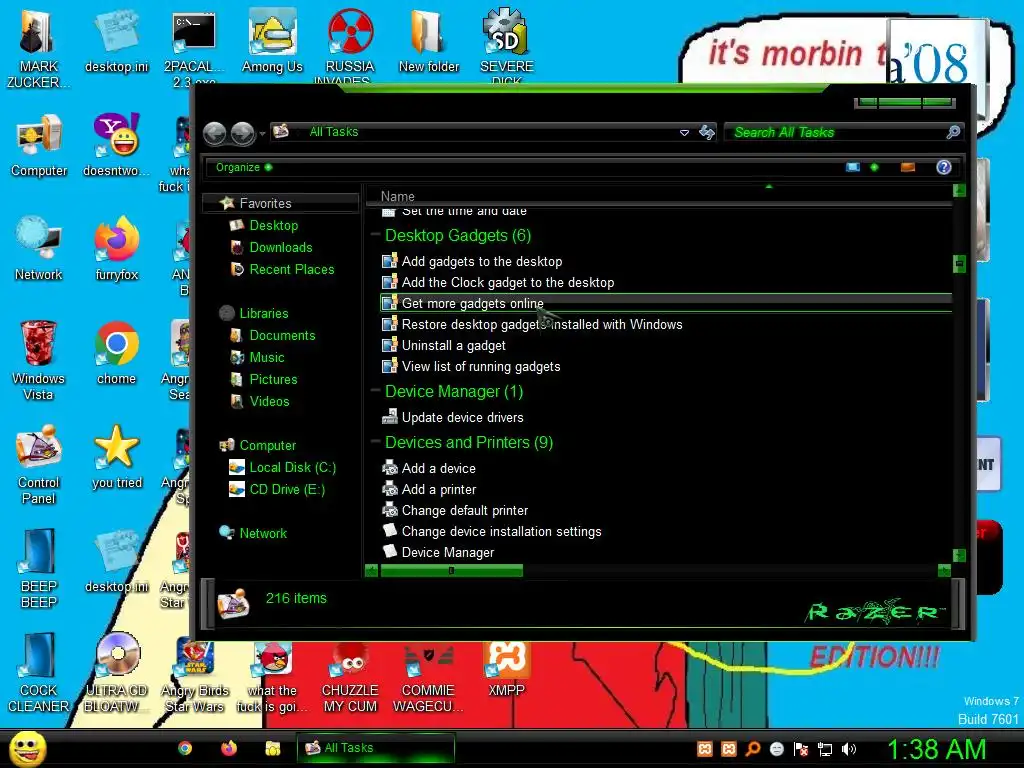
Task: Select Uninstall a gadget
Action: pos(453,345)
